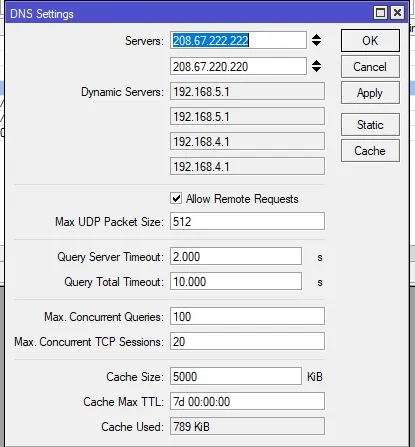Maximize the DNS Settings window
415x447 pixels.
(380, 13)
